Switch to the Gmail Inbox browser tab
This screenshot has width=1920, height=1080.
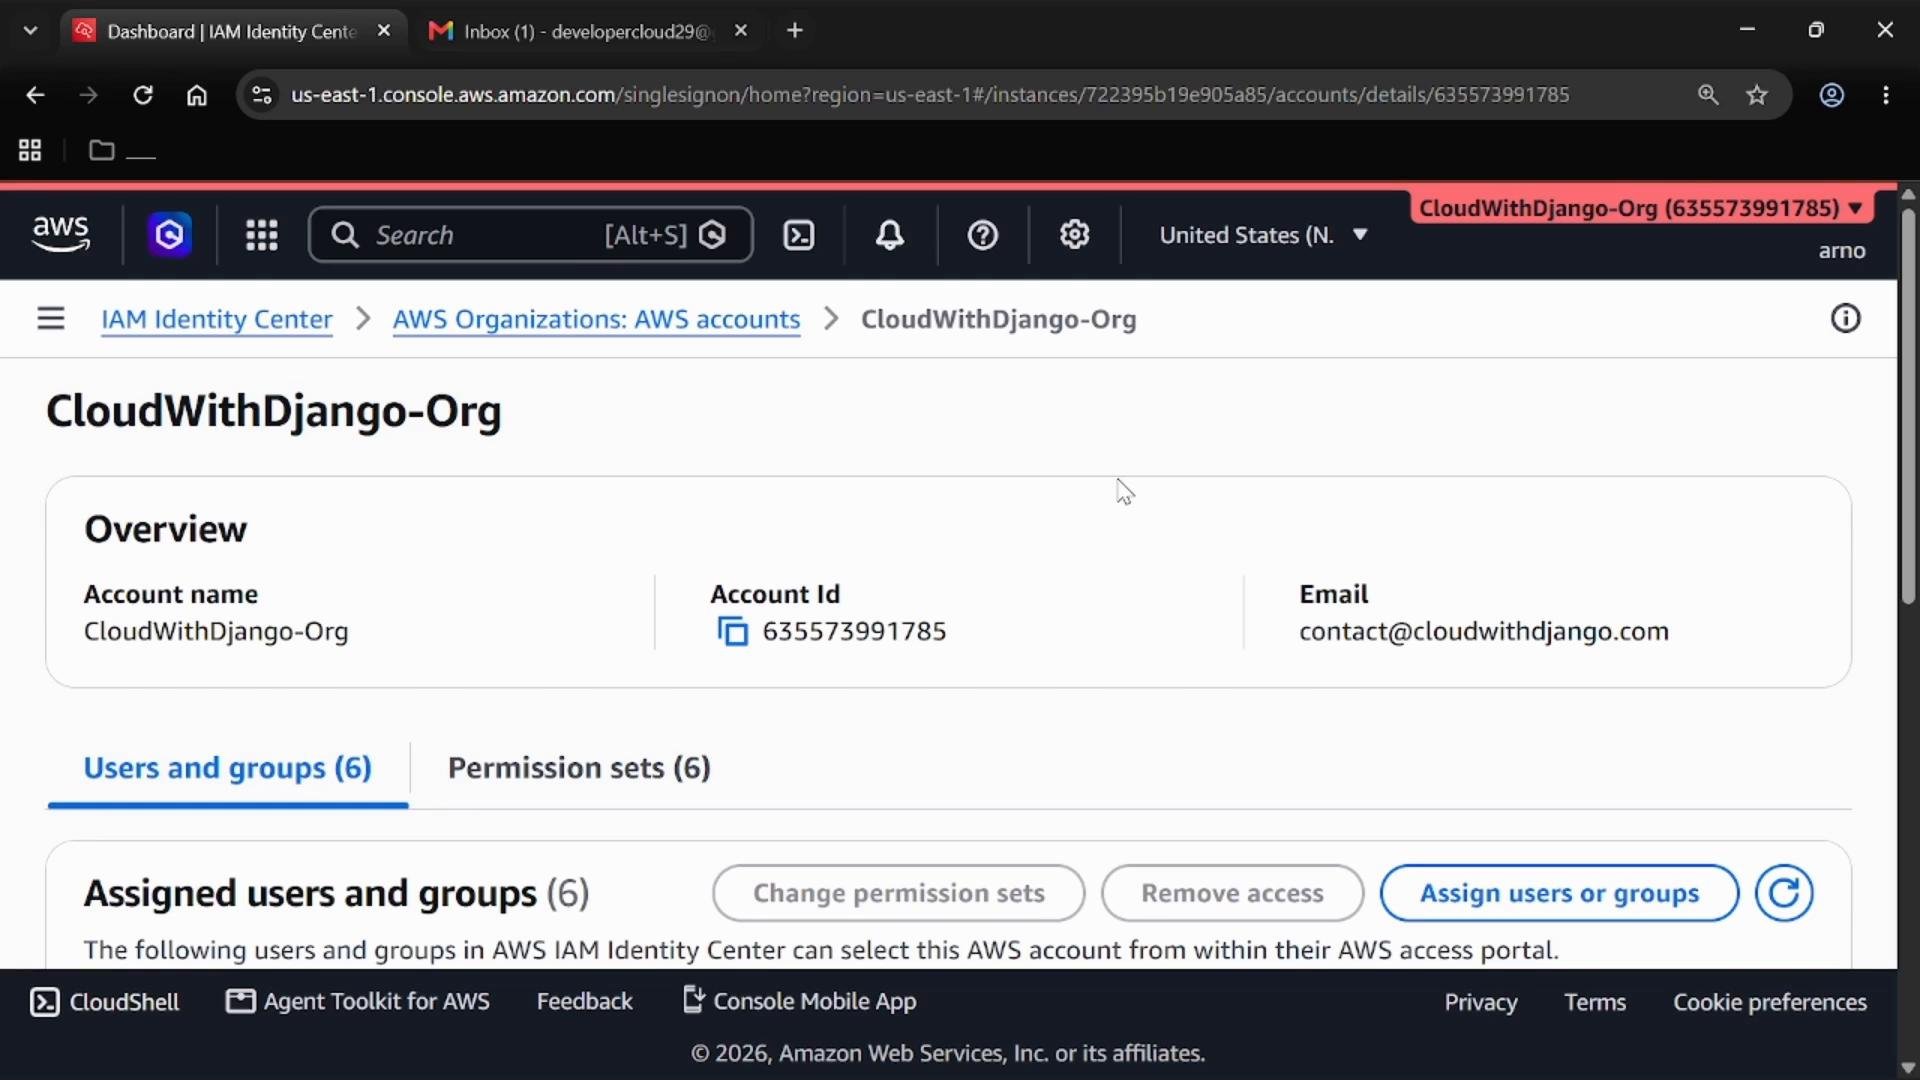pyautogui.click(x=587, y=31)
